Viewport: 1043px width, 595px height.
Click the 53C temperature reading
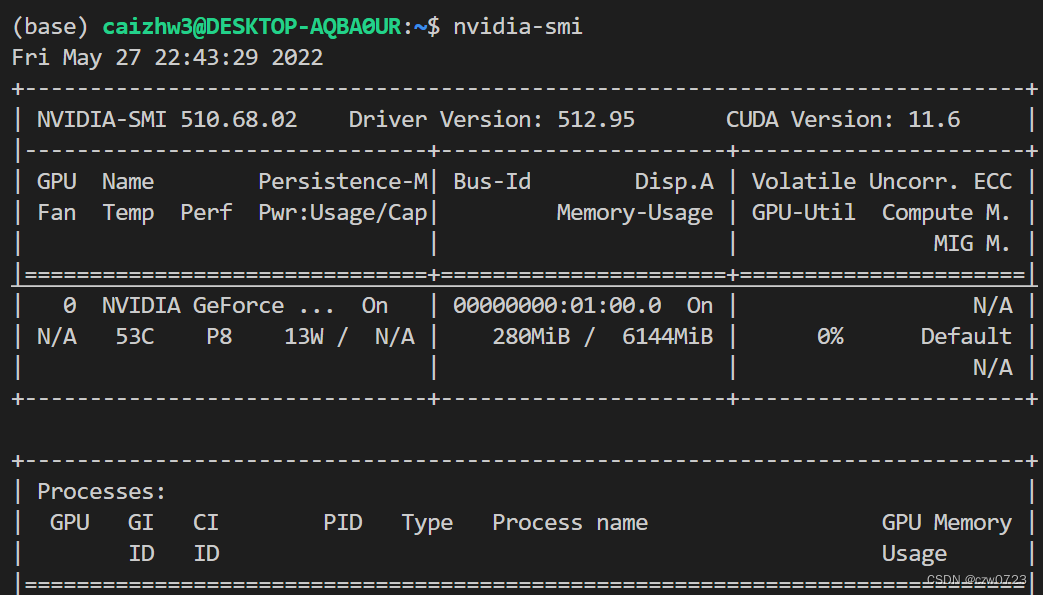pos(134,337)
